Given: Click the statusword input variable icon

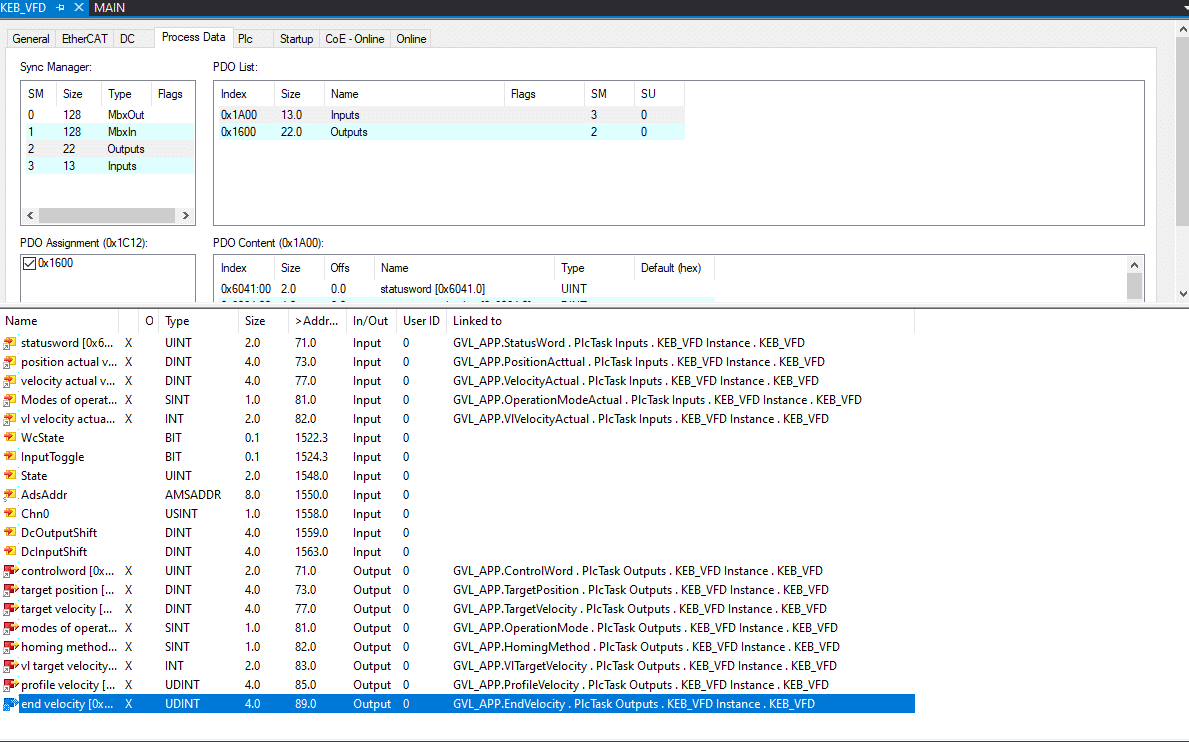Looking at the screenshot, I should [x=10, y=343].
